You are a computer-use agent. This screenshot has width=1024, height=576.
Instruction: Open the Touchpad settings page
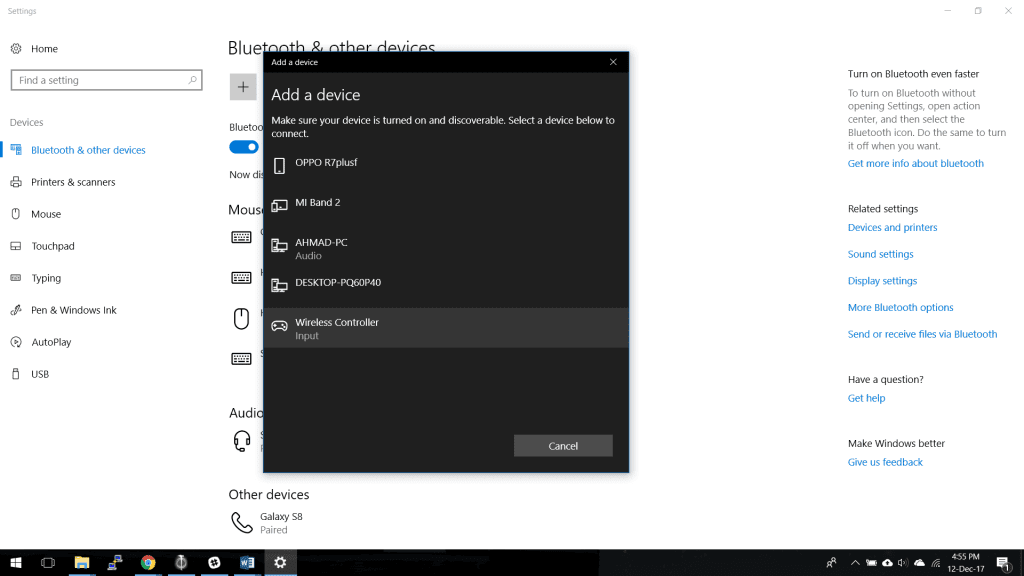pyautogui.click(x=53, y=246)
